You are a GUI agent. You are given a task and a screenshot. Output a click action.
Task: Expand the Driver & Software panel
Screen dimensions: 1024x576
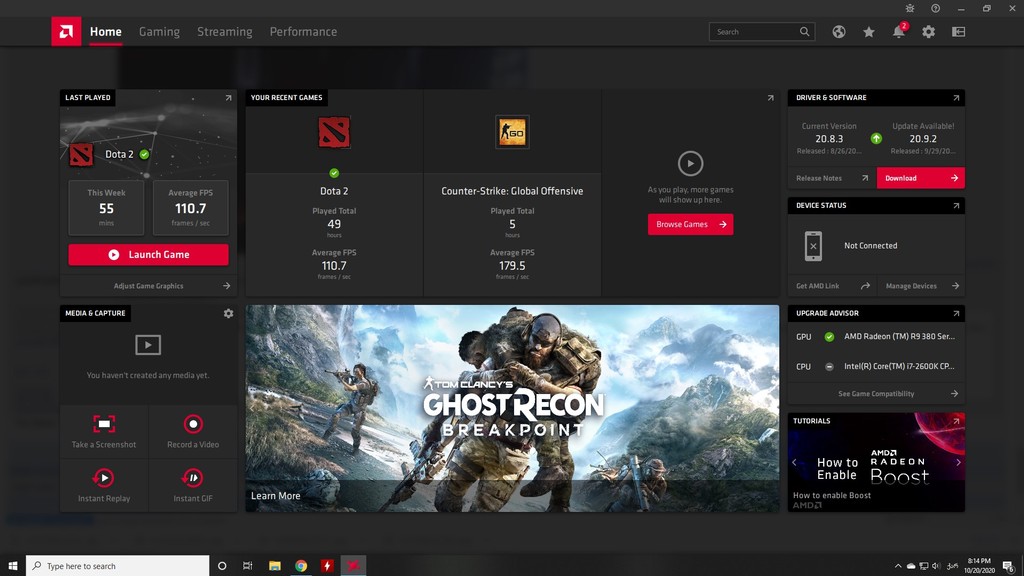(956, 98)
